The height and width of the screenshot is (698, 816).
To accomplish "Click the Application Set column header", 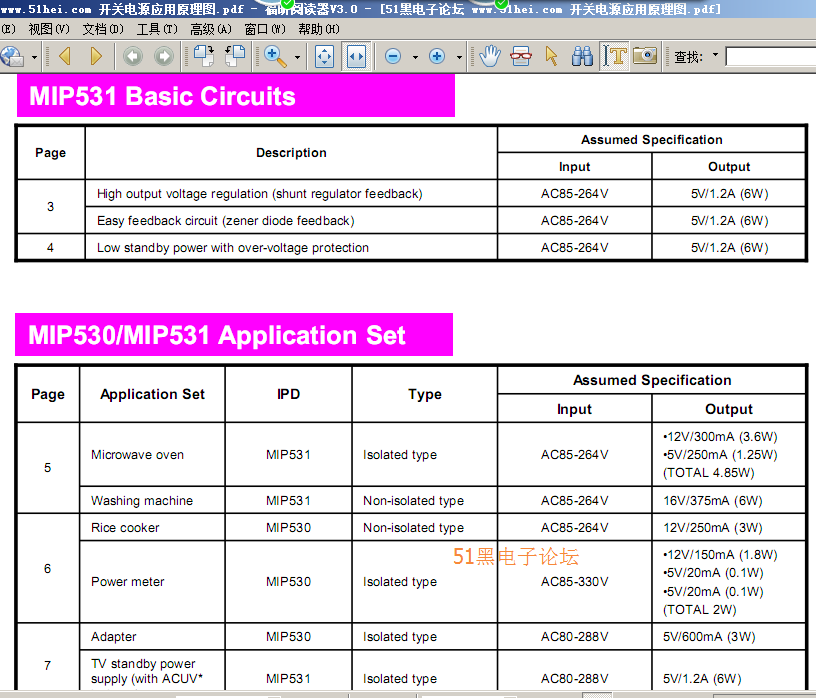I will point(152,395).
